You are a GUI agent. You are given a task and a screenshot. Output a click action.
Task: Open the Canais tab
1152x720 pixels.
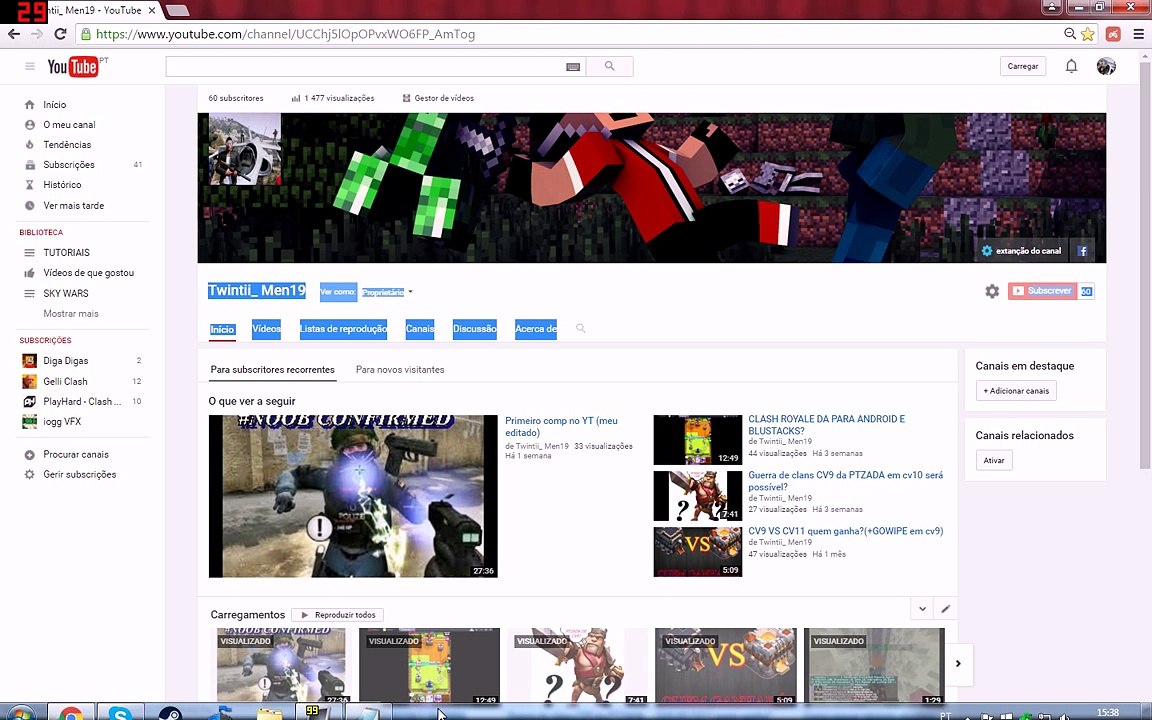pyautogui.click(x=420, y=328)
